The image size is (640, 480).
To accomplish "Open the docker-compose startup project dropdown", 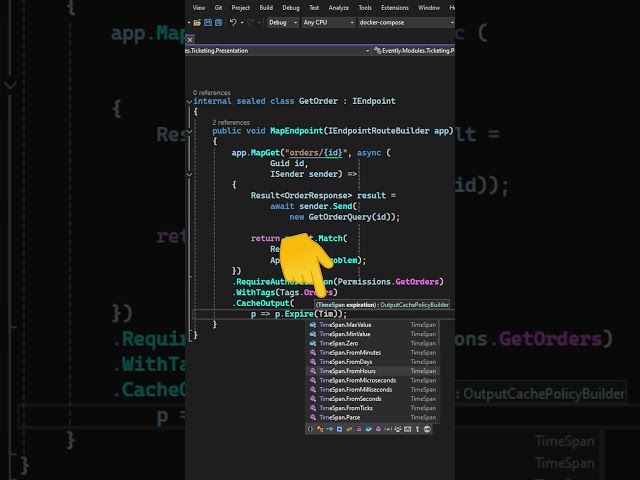I will [x=406, y=22].
